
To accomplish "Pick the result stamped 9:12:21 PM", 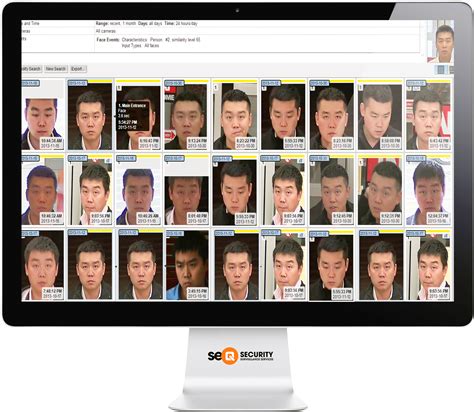I will pyautogui.click(x=380, y=190).
